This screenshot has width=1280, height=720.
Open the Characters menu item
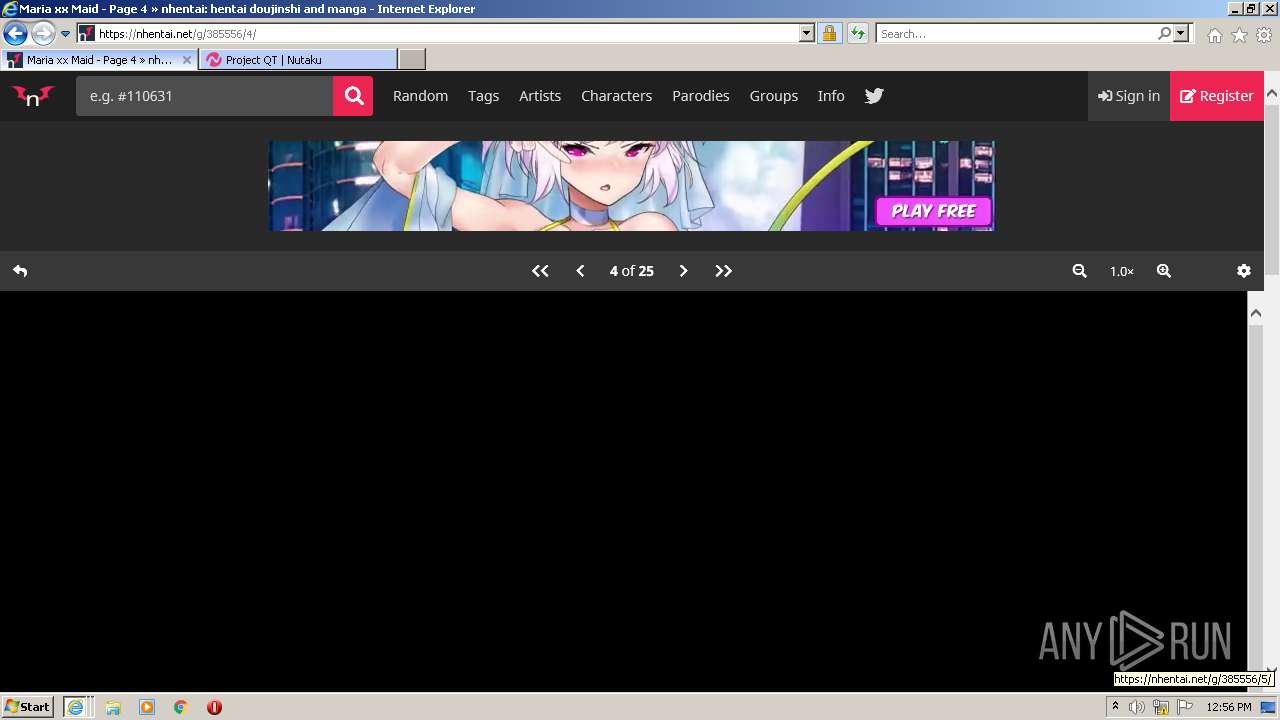[616, 96]
